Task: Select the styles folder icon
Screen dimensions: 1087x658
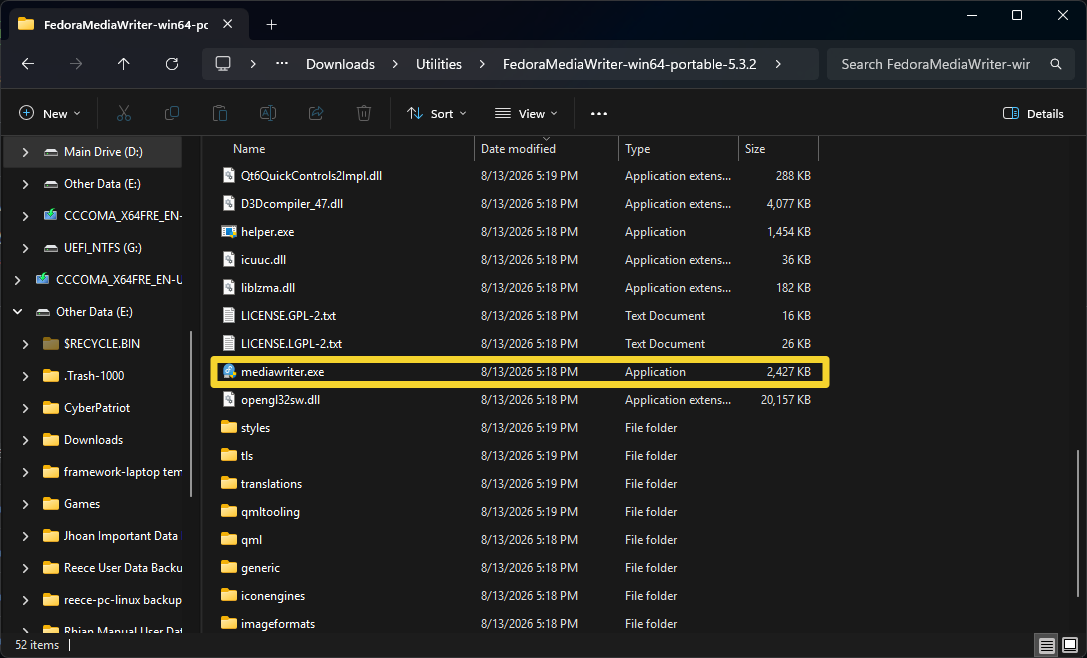Action: point(229,427)
